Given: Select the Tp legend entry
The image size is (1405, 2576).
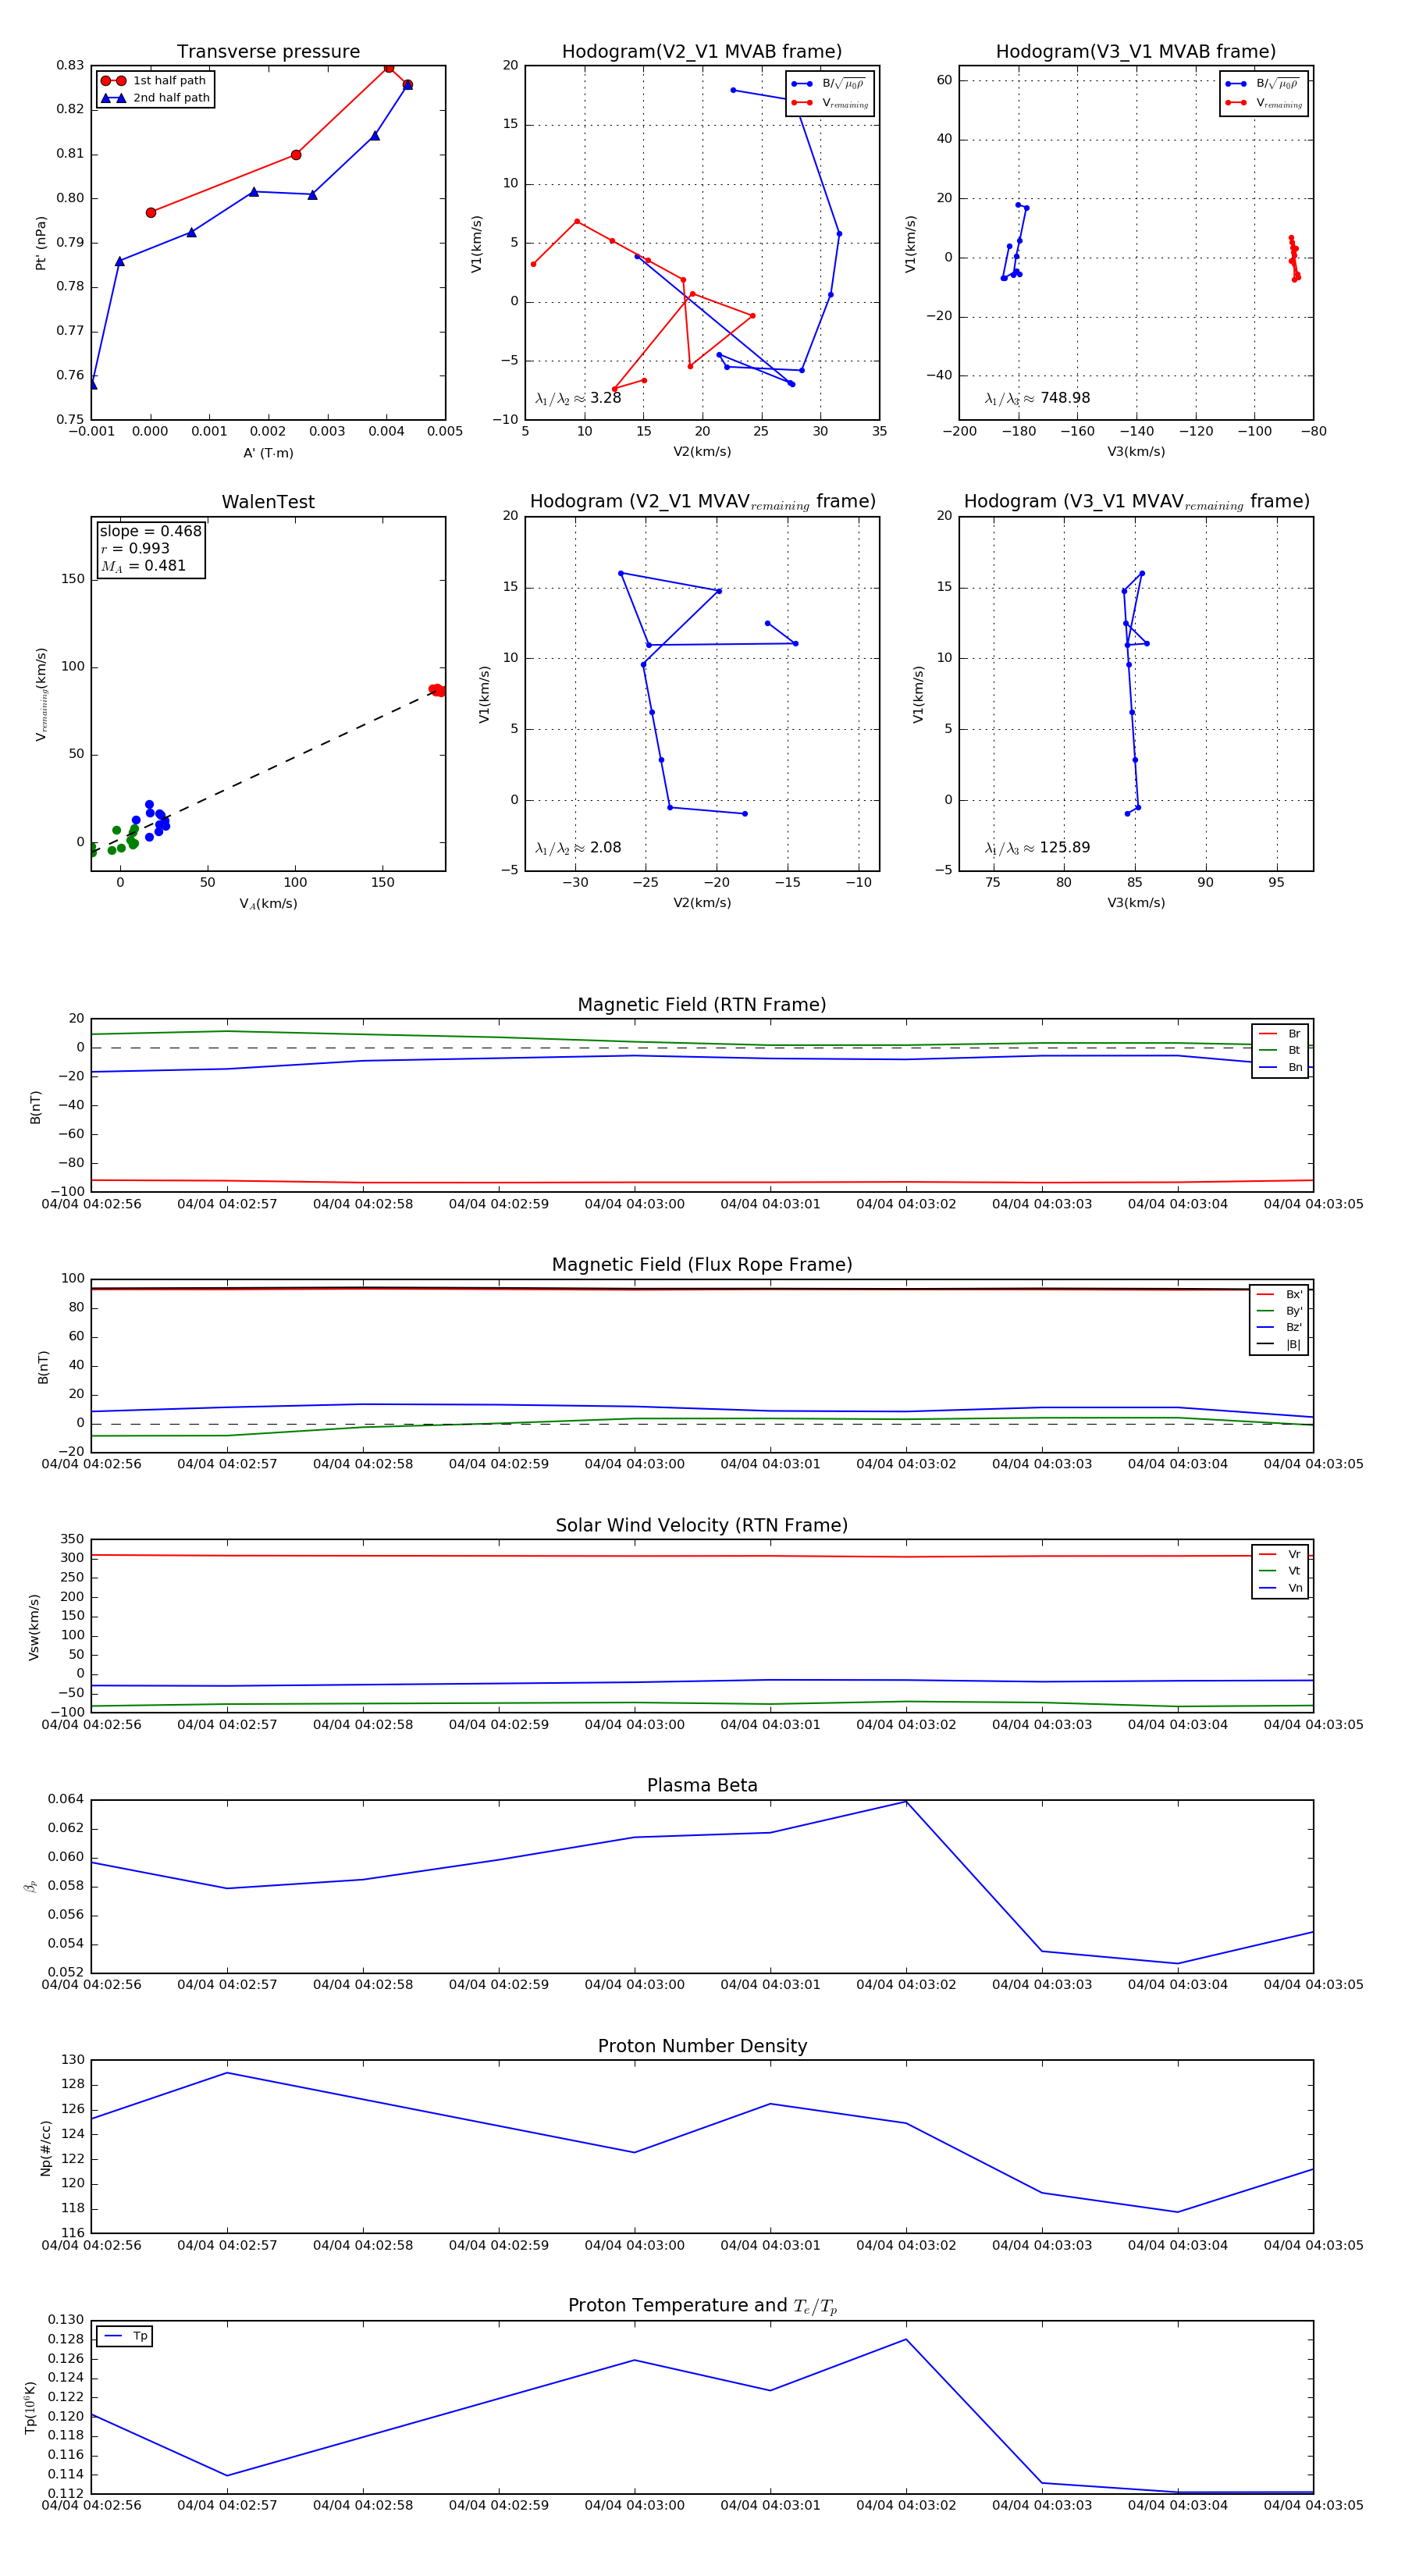Looking at the screenshot, I should coord(125,2336).
